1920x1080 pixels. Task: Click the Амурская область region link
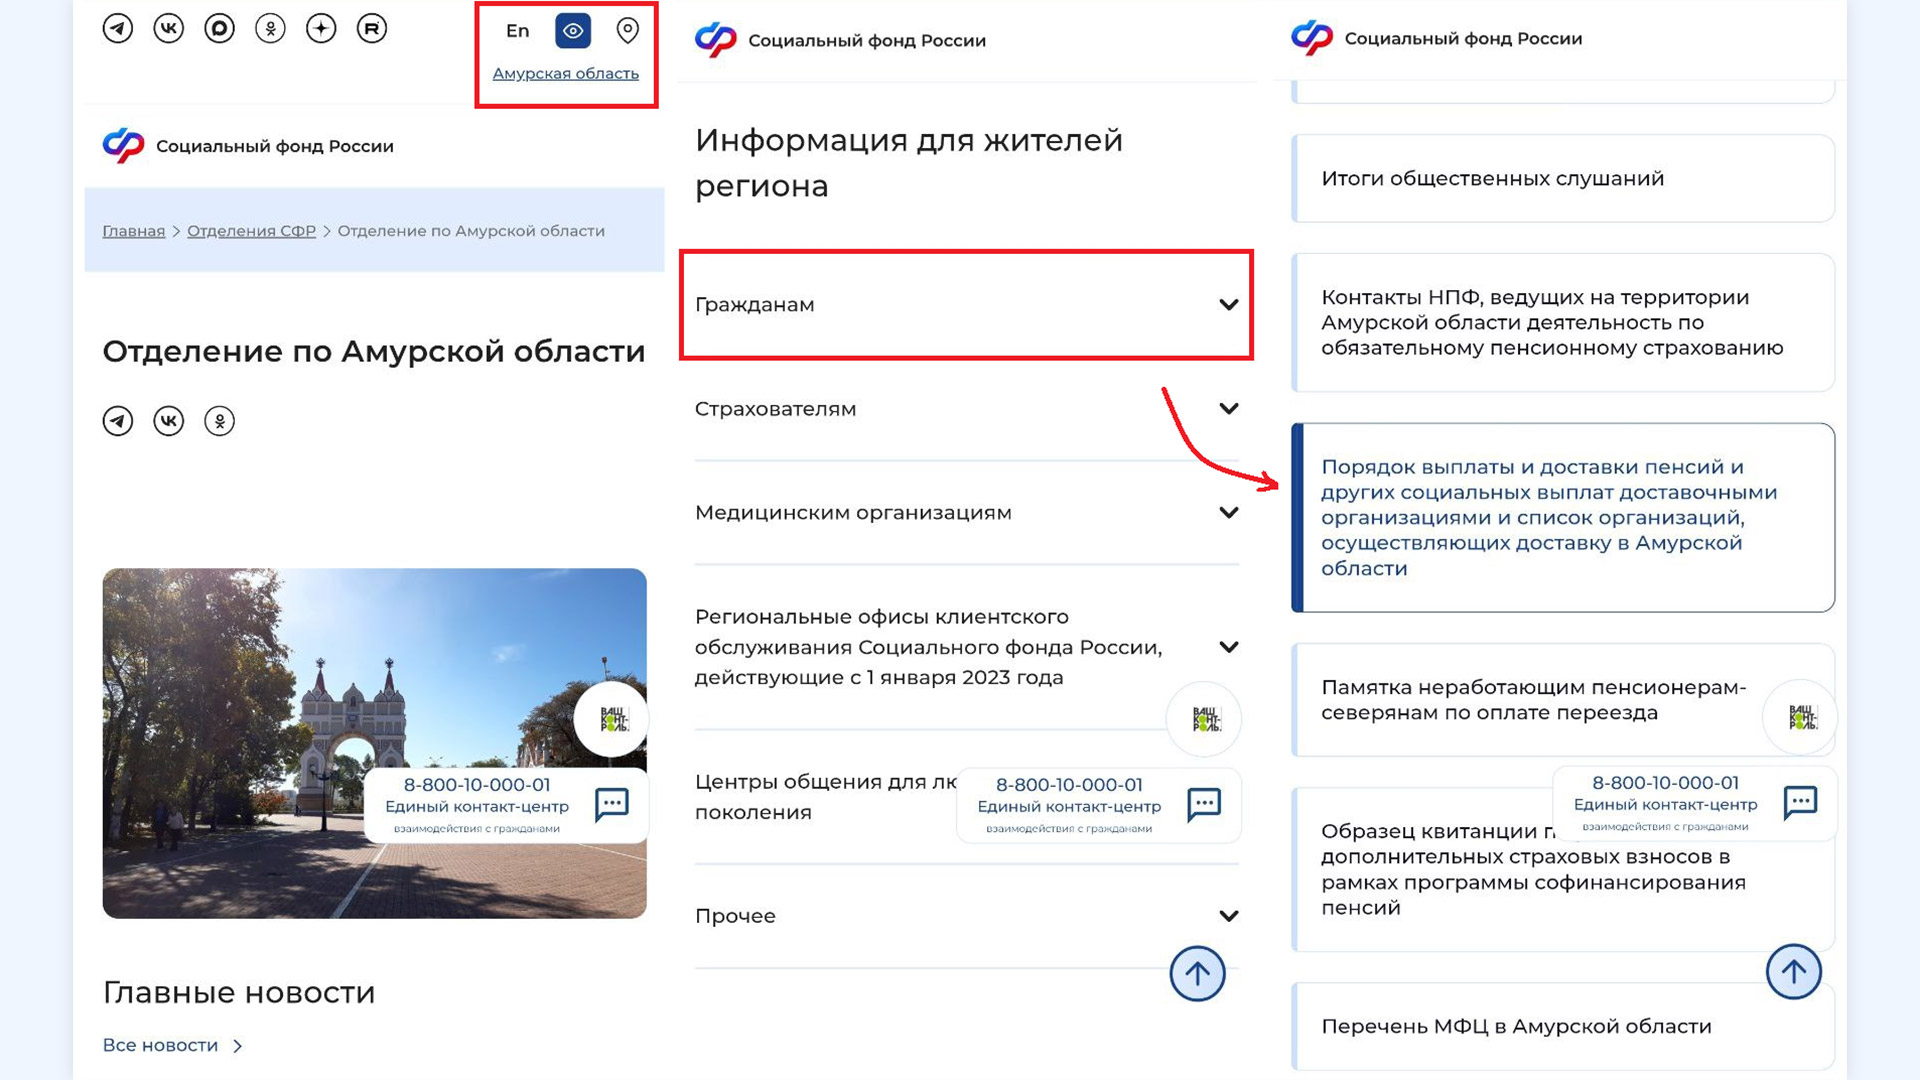(x=565, y=74)
